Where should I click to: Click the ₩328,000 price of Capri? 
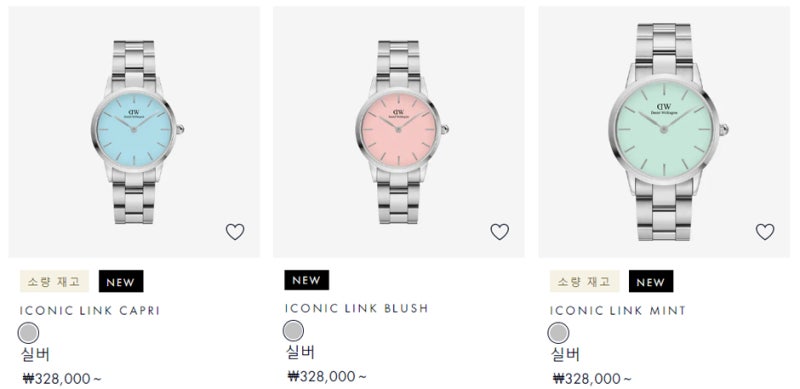(62, 379)
